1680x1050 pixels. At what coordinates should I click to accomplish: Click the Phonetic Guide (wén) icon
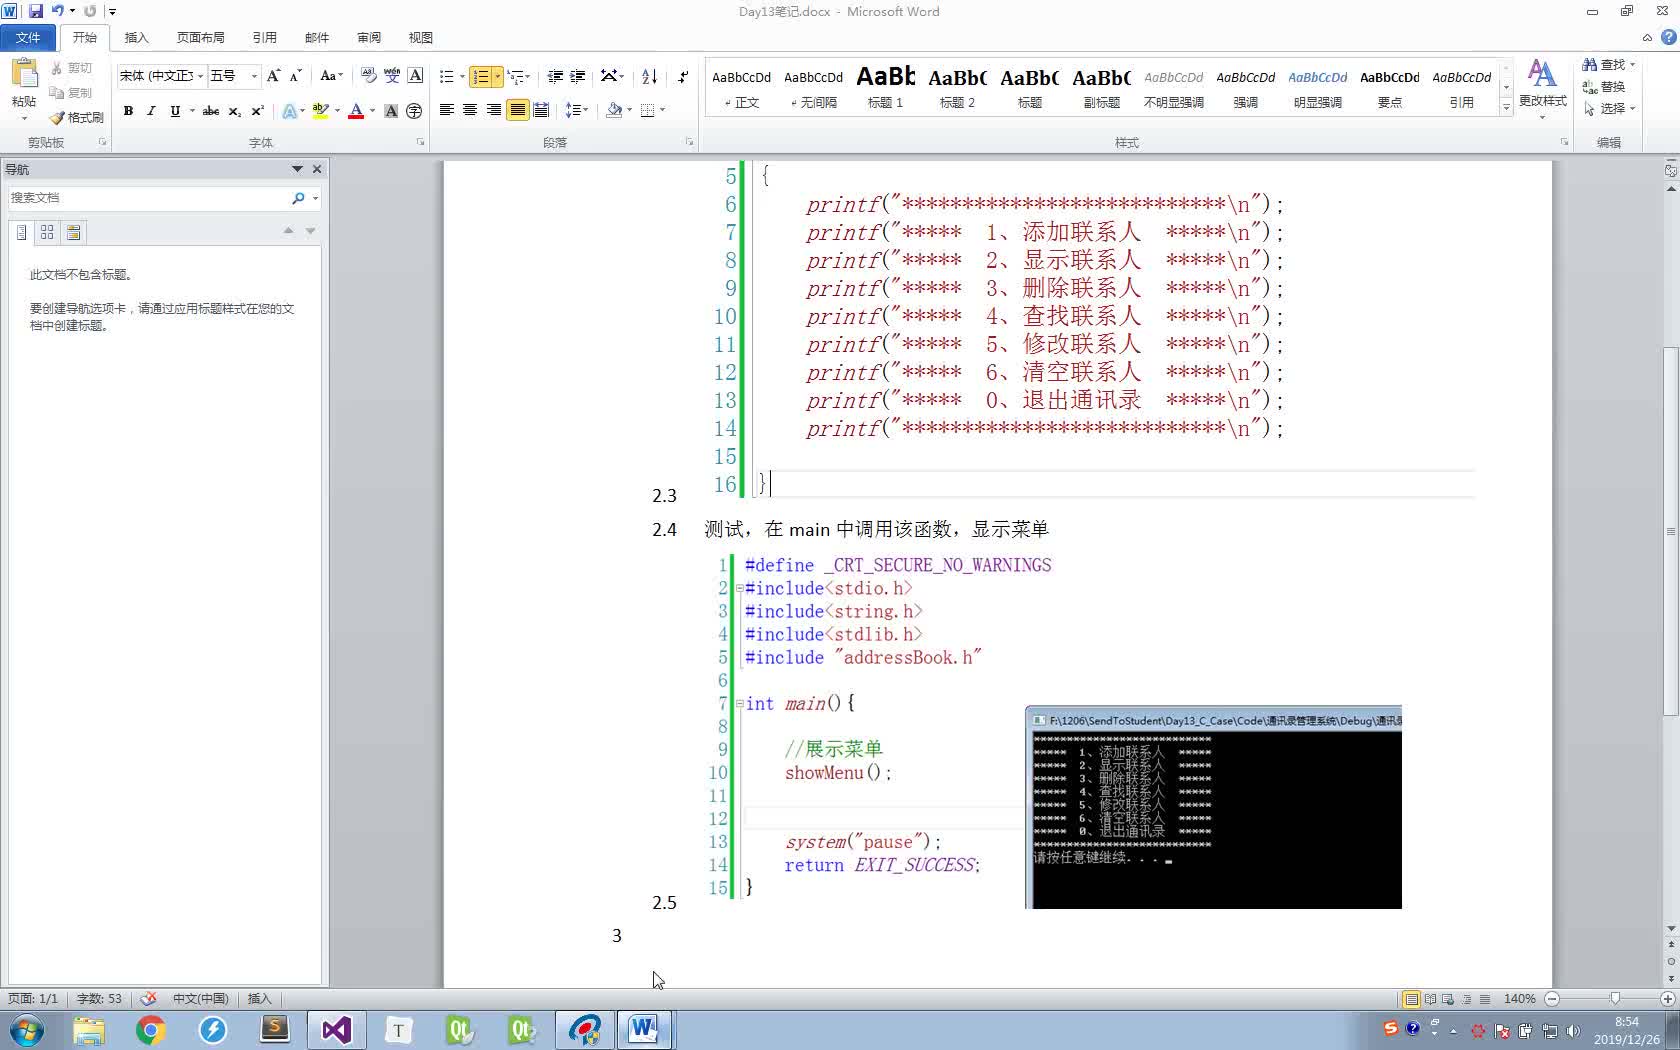pyautogui.click(x=392, y=76)
